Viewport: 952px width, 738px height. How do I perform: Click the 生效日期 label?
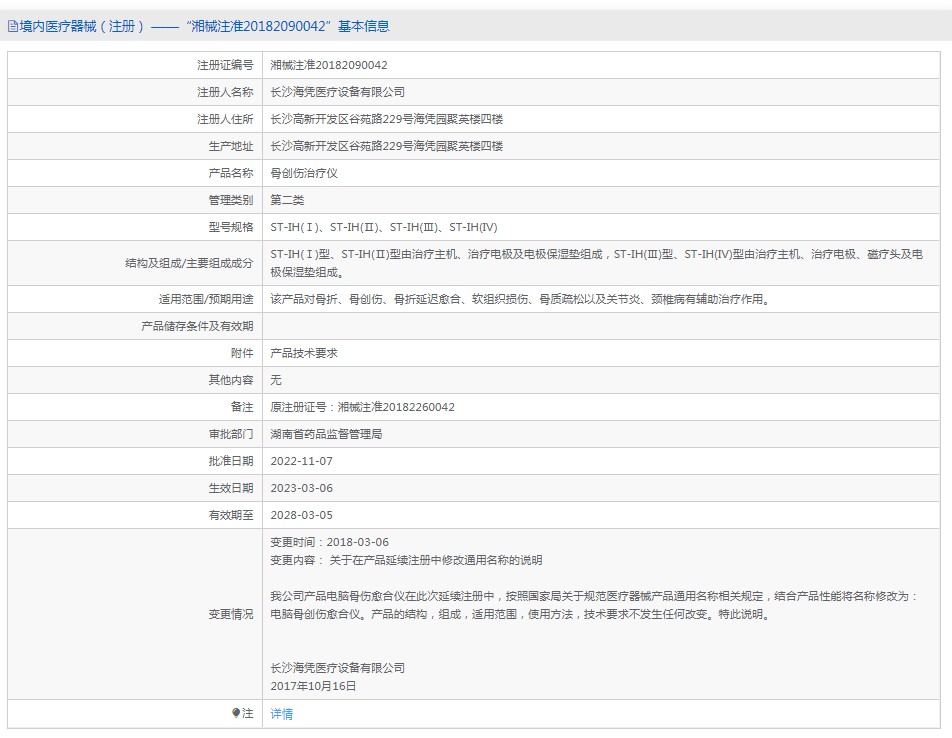click(x=231, y=488)
